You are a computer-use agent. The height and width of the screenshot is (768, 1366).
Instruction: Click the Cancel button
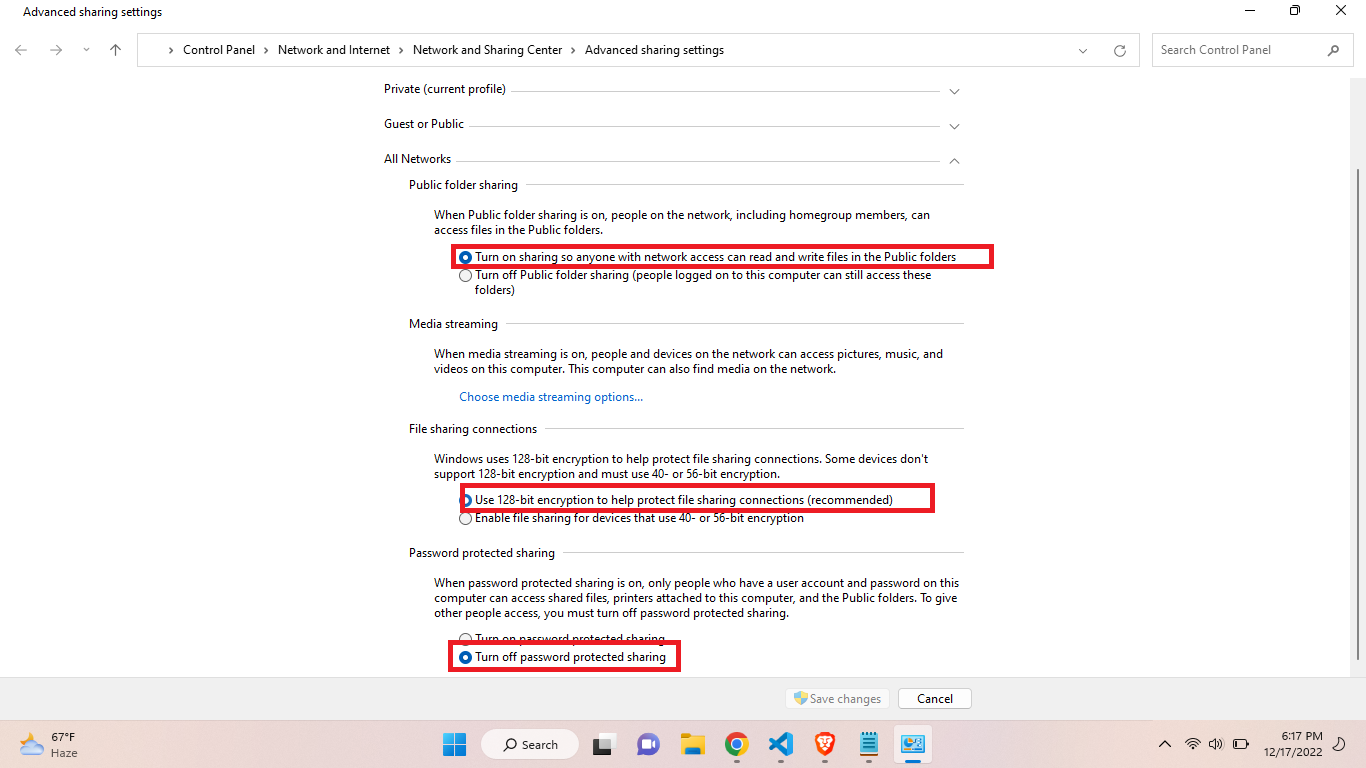935,699
